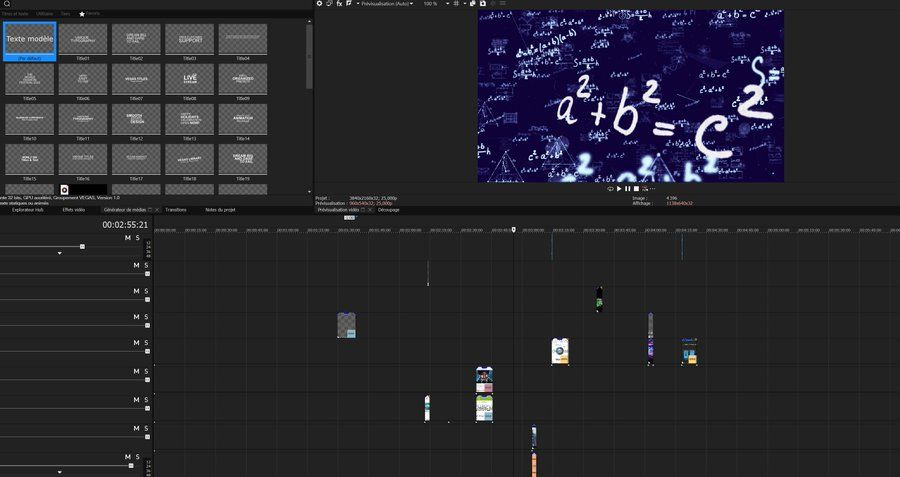Switch to the Transitions tab
900x477 pixels.
pyautogui.click(x=175, y=210)
